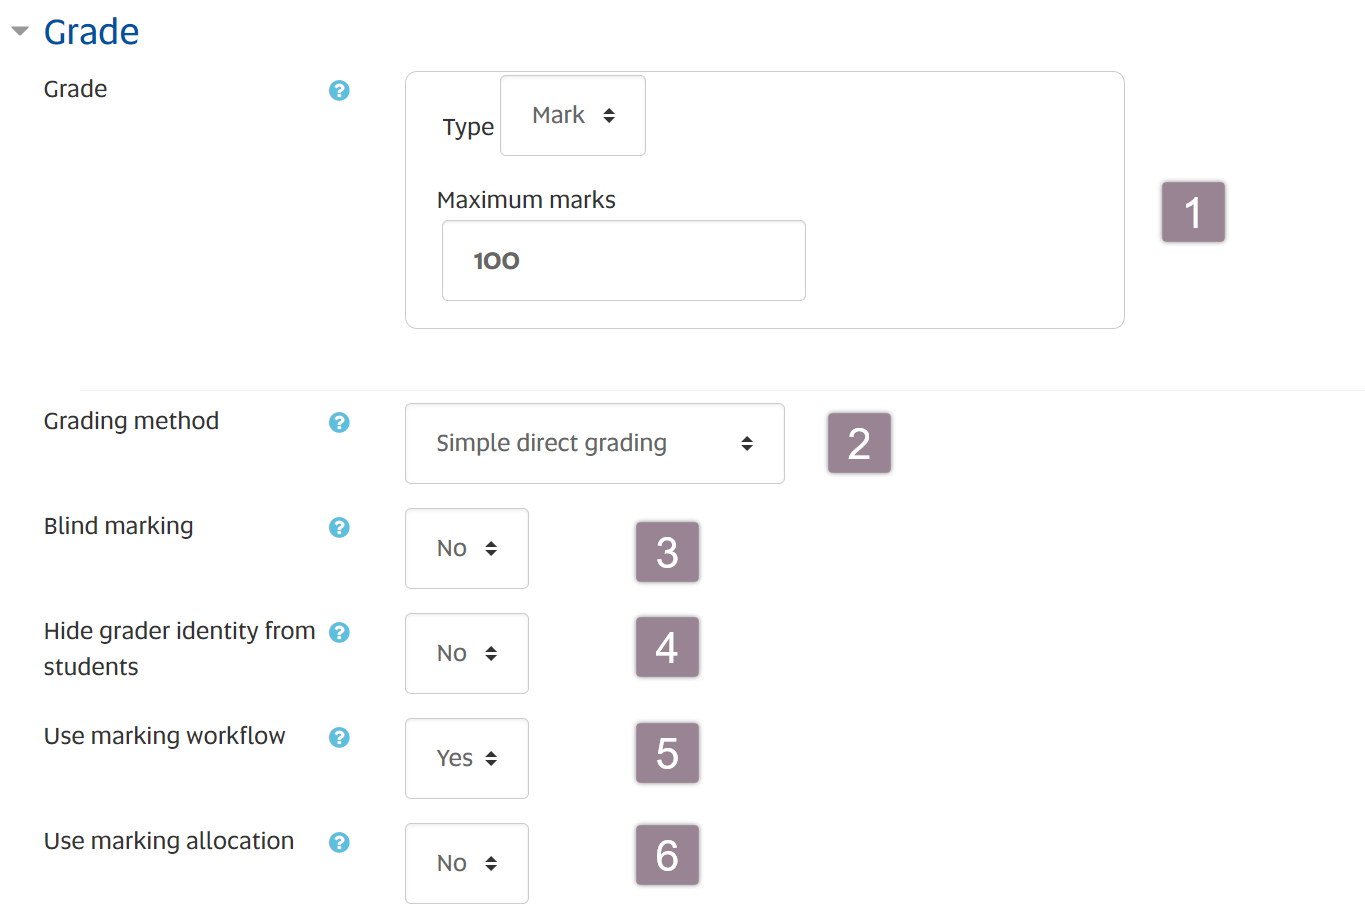Click marker number 1 beside grade box
This screenshot has height=916, width=1365.
(x=1193, y=211)
